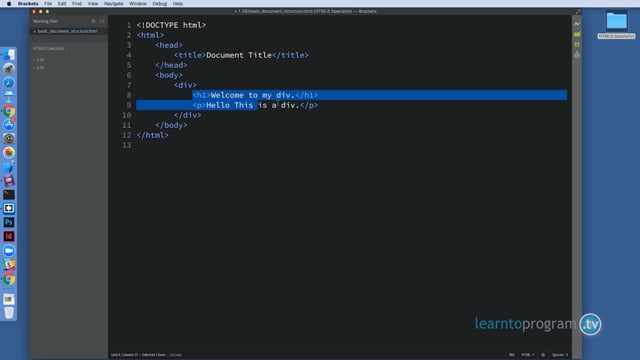Click the opening <body> tag
640x360 pixels.
pyautogui.click(x=169, y=75)
